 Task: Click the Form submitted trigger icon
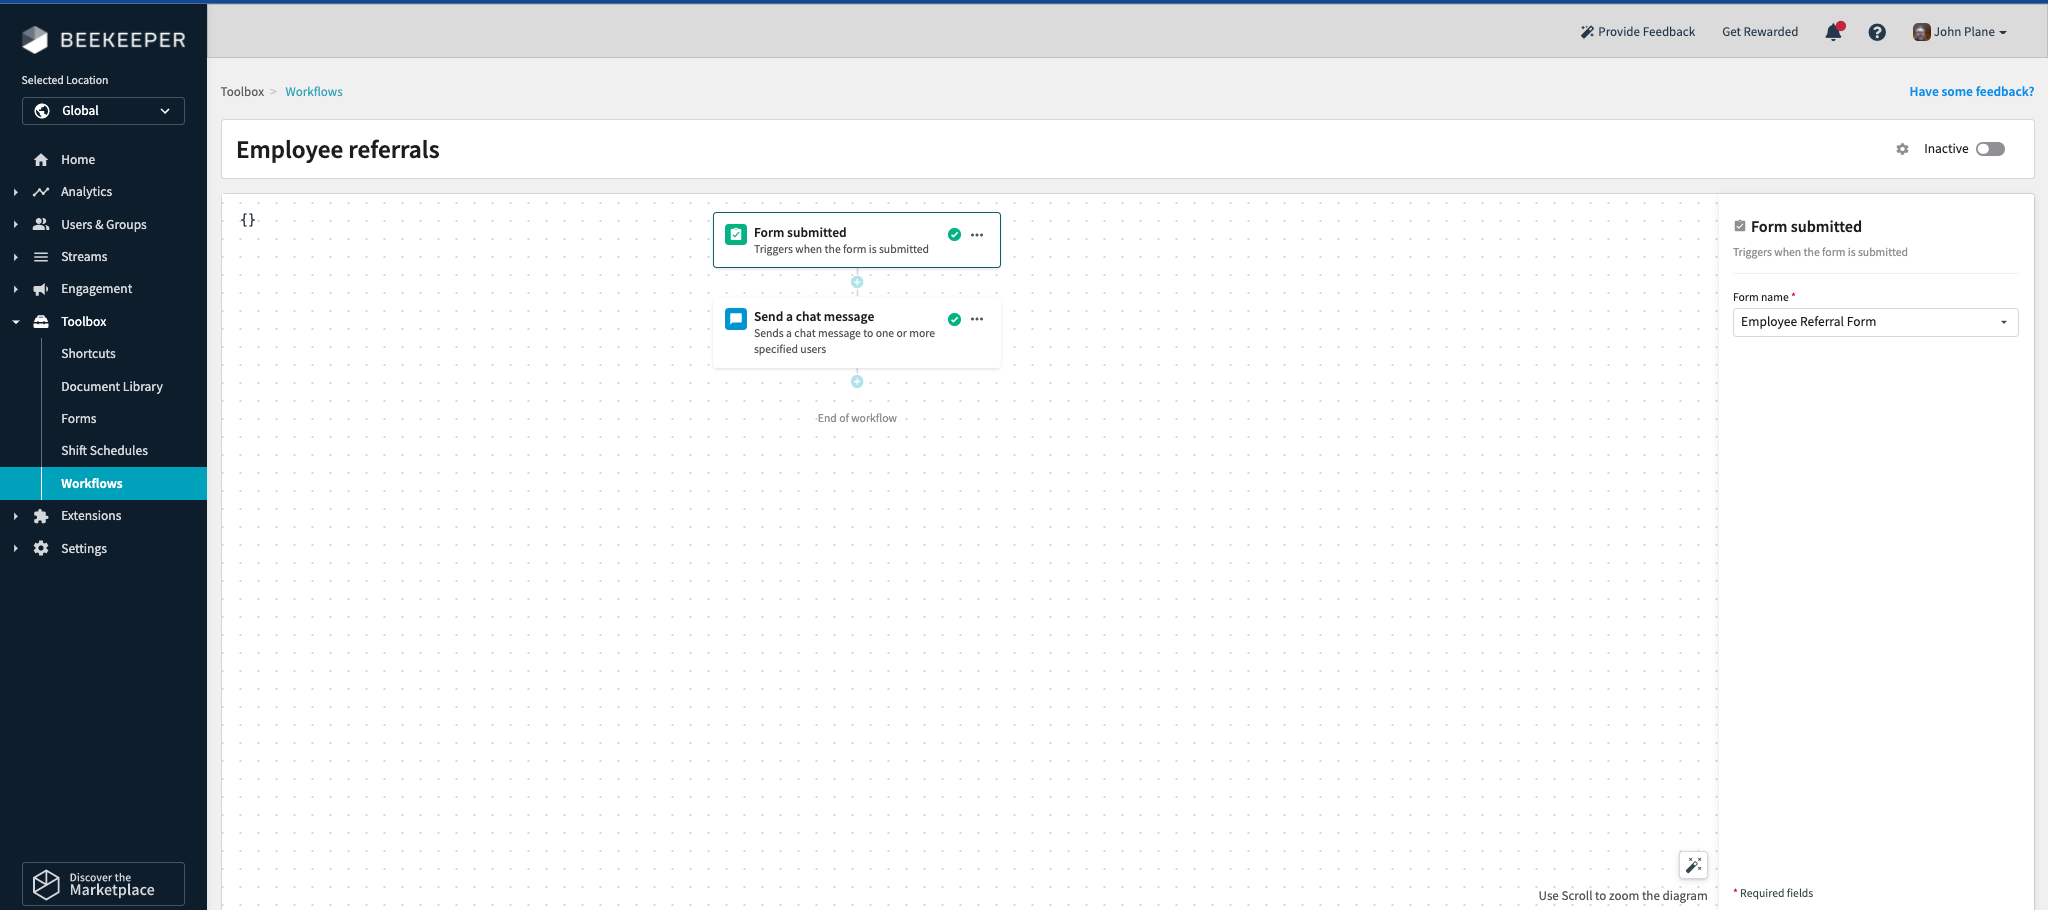pyautogui.click(x=735, y=234)
